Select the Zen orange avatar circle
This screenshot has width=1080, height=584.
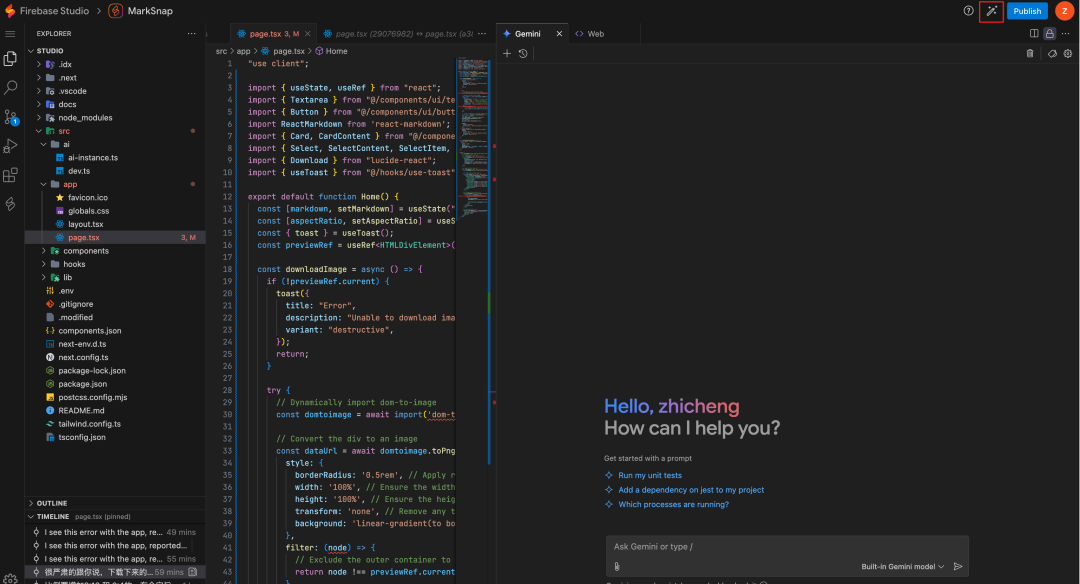(x=1064, y=11)
